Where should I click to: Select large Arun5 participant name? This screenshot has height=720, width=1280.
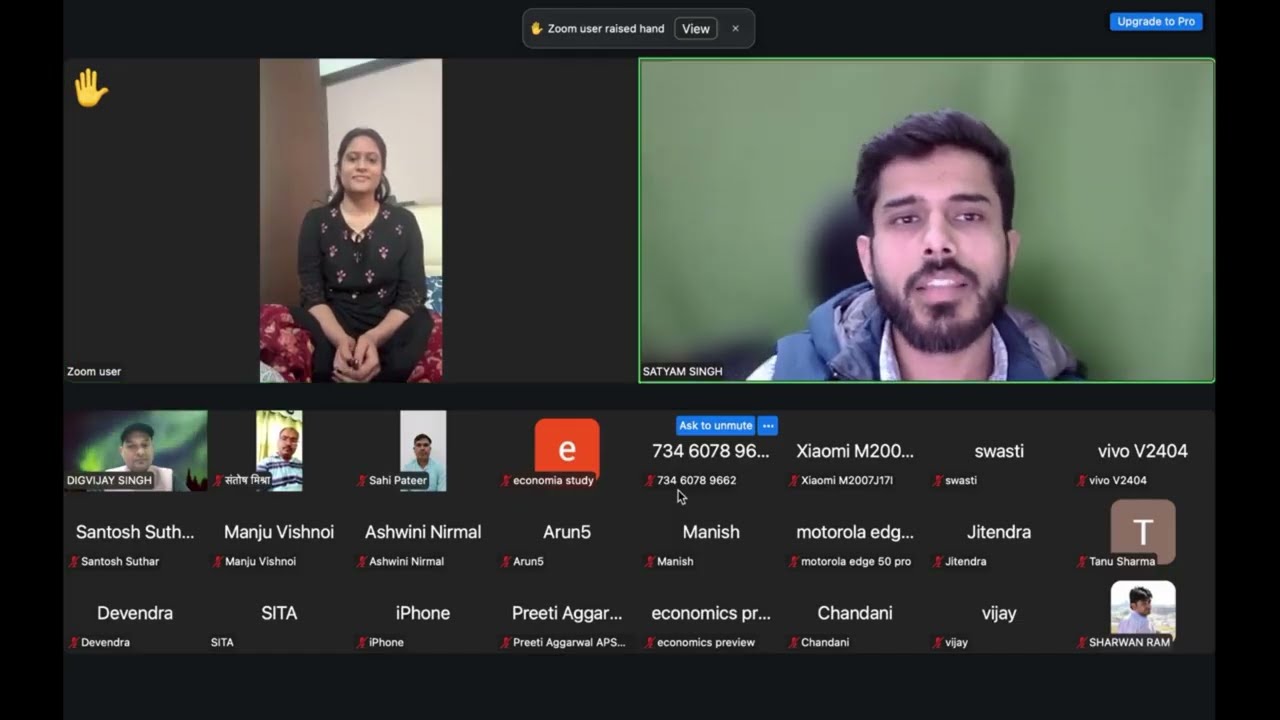[x=567, y=532]
